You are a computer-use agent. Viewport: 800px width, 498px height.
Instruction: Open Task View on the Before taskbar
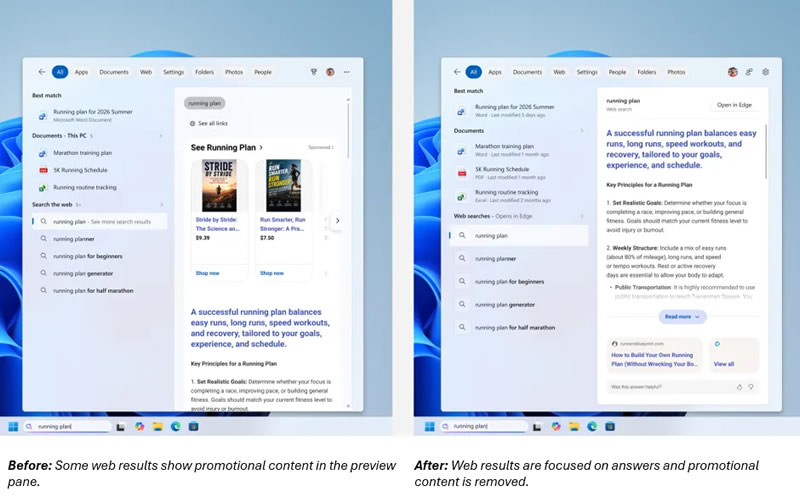tap(120, 427)
